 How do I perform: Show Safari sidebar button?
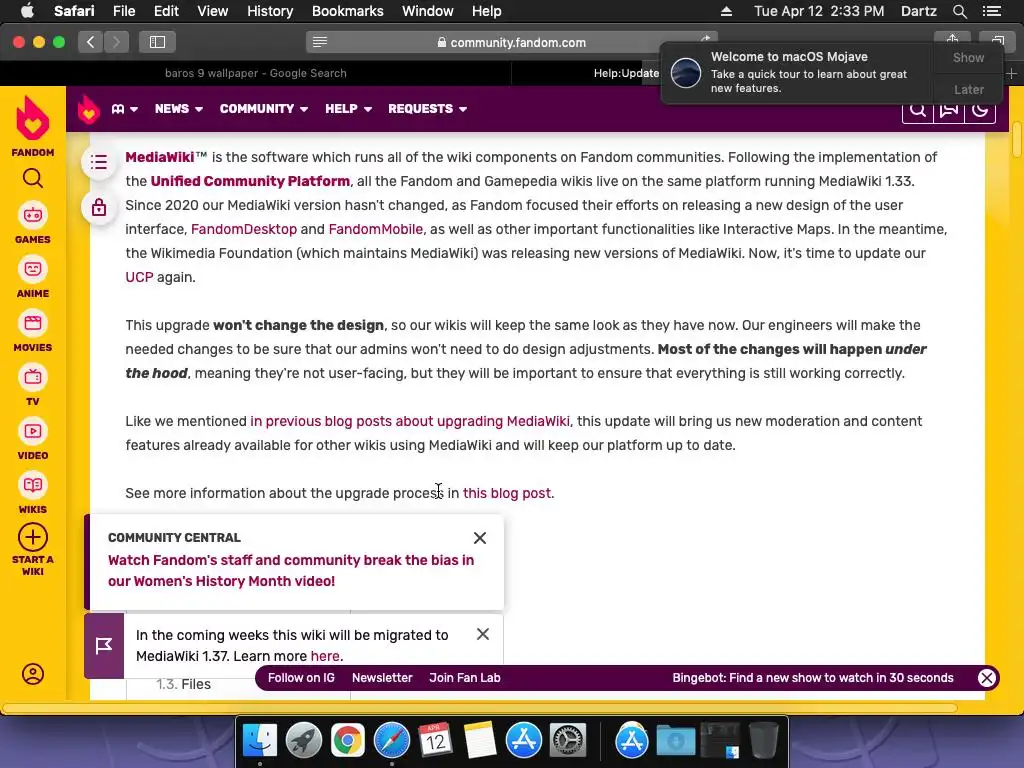157,42
